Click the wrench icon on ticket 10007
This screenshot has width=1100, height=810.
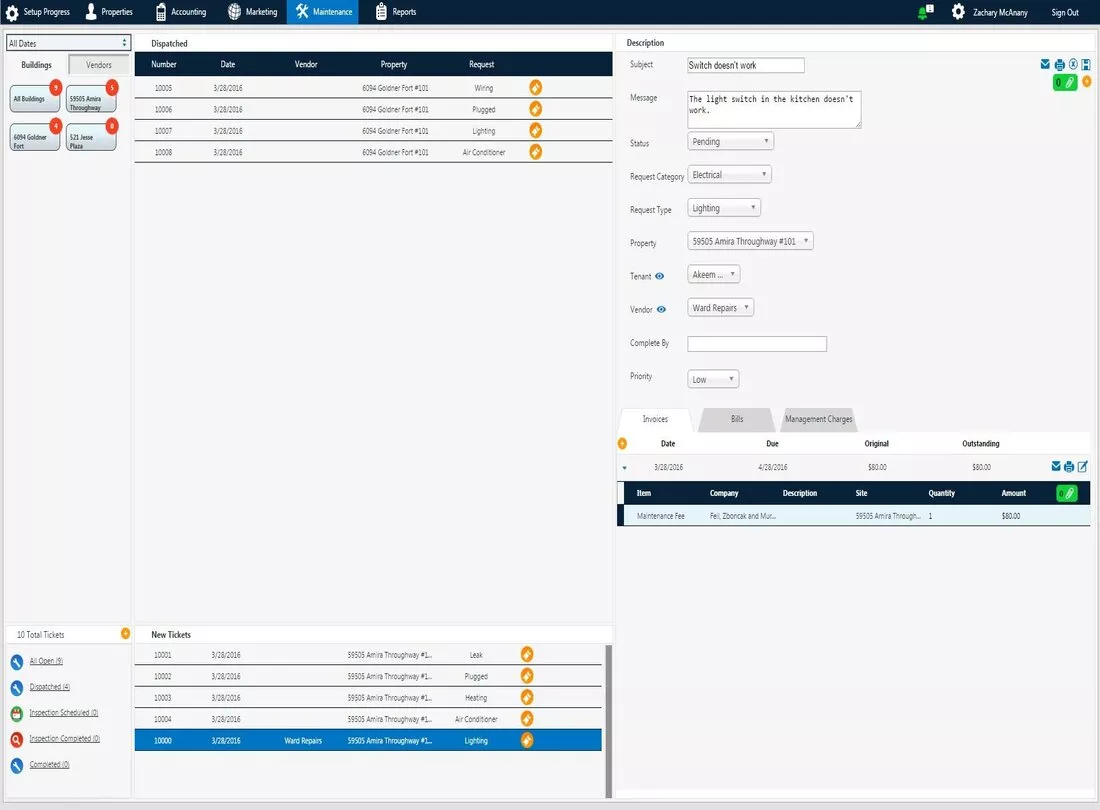point(535,130)
